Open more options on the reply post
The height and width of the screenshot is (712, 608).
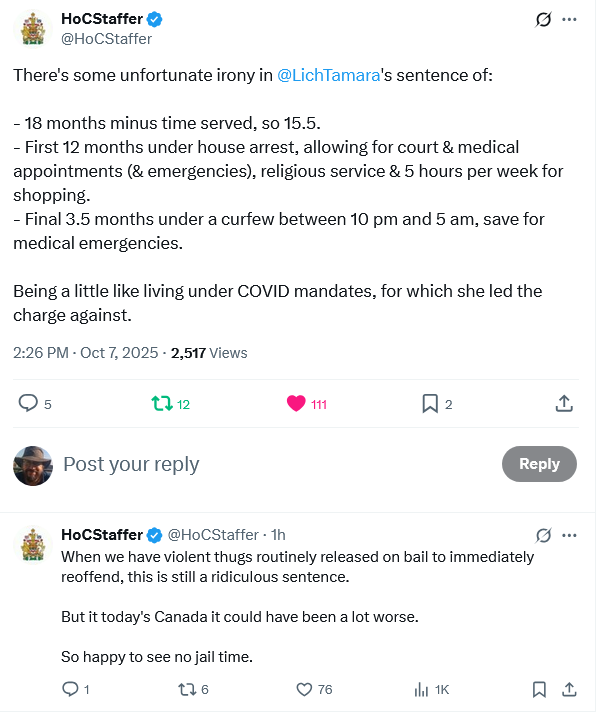pos(570,535)
